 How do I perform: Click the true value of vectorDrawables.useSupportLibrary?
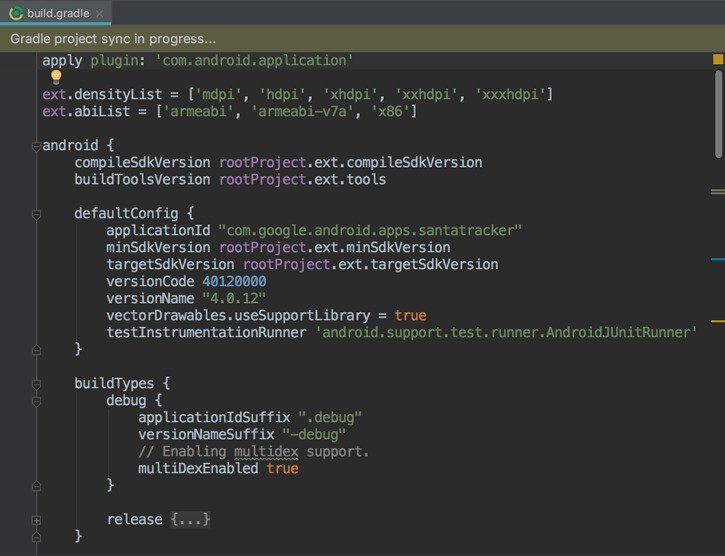[x=410, y=315]
